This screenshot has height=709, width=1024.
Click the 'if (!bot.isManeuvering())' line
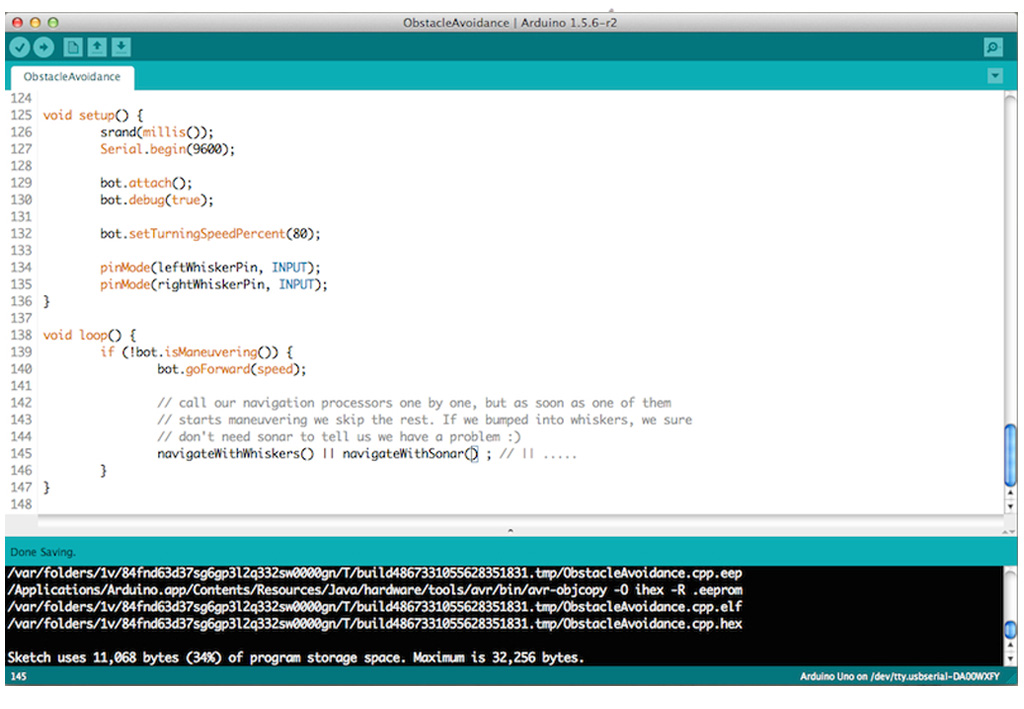coord(197,353)
